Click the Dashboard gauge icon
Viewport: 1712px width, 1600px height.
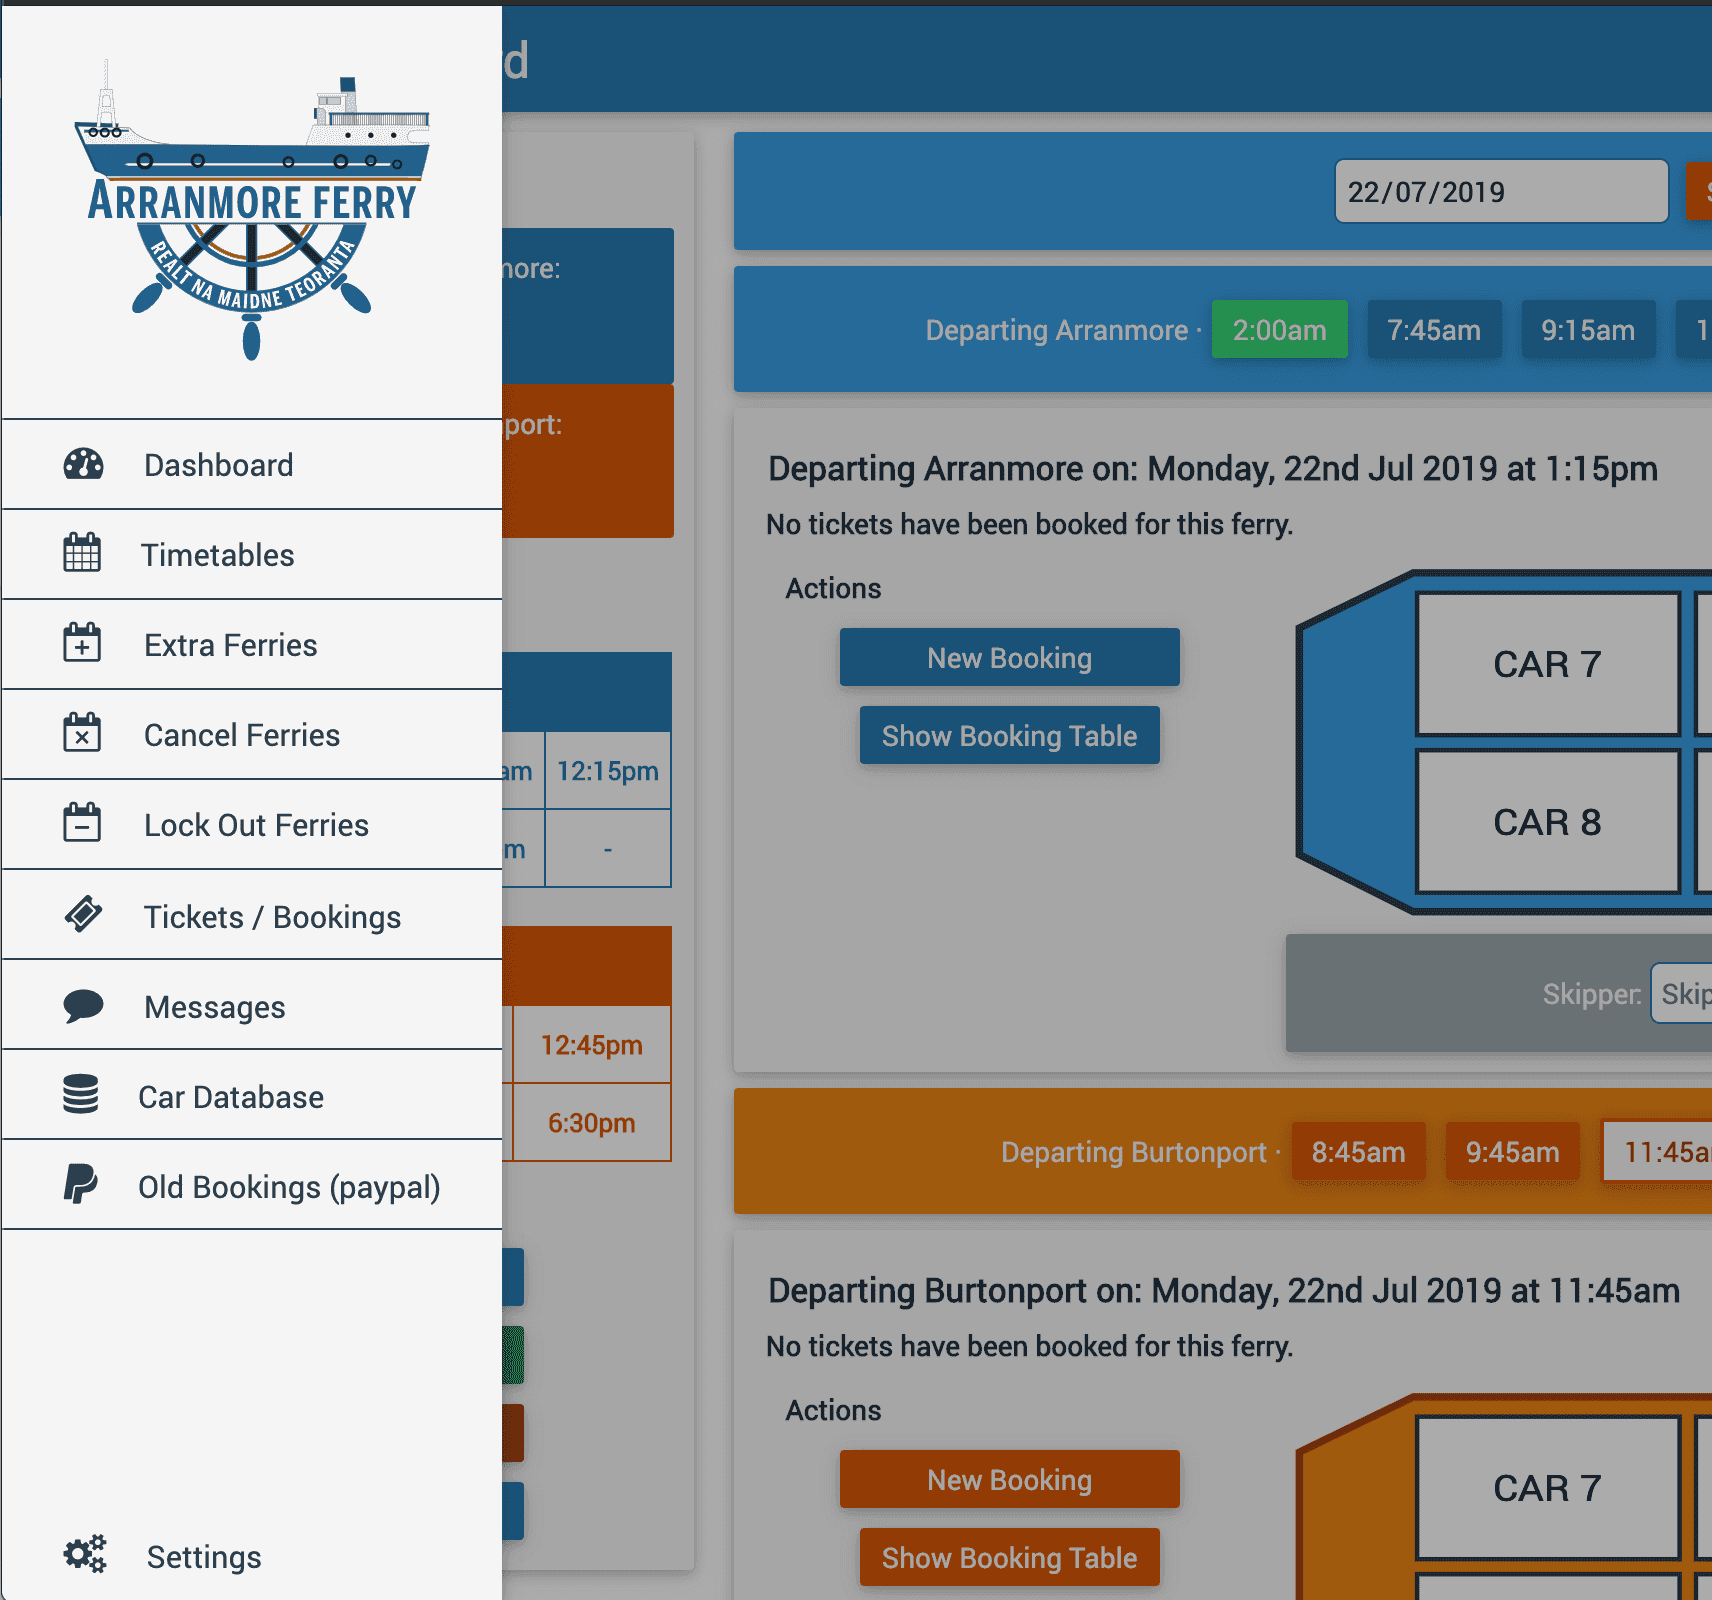click(x=83, y=465)
